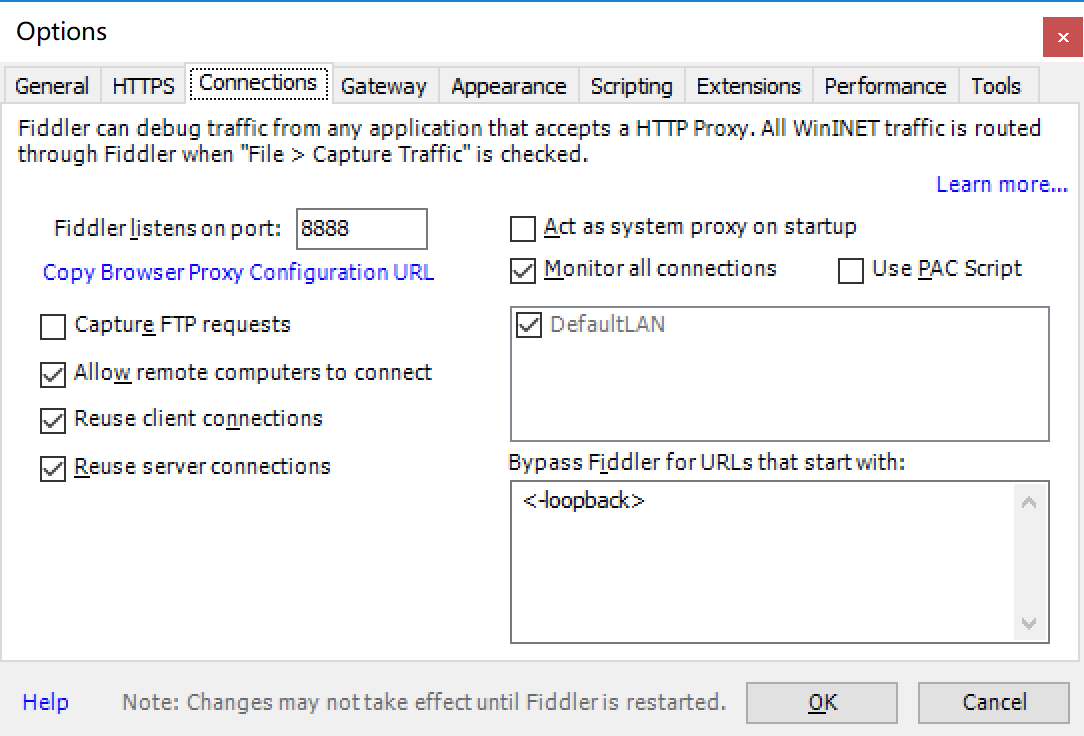Click the Fiddler listens on port field

(x=362, y=229)
